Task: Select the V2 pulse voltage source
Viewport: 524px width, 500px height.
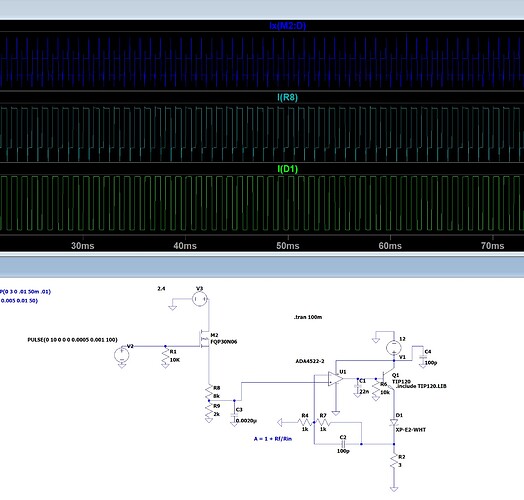Action: tap(122, 355)
